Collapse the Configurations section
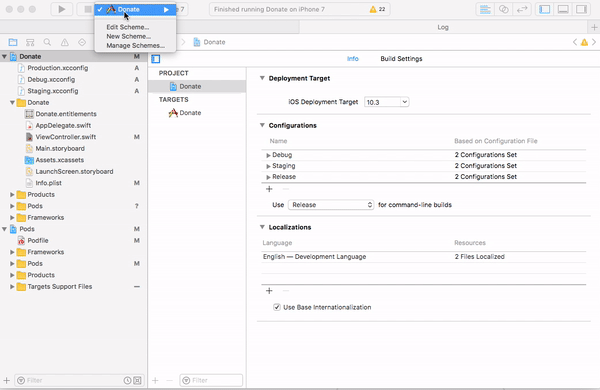This screenshot has height=390, width=600. [262, 125]
